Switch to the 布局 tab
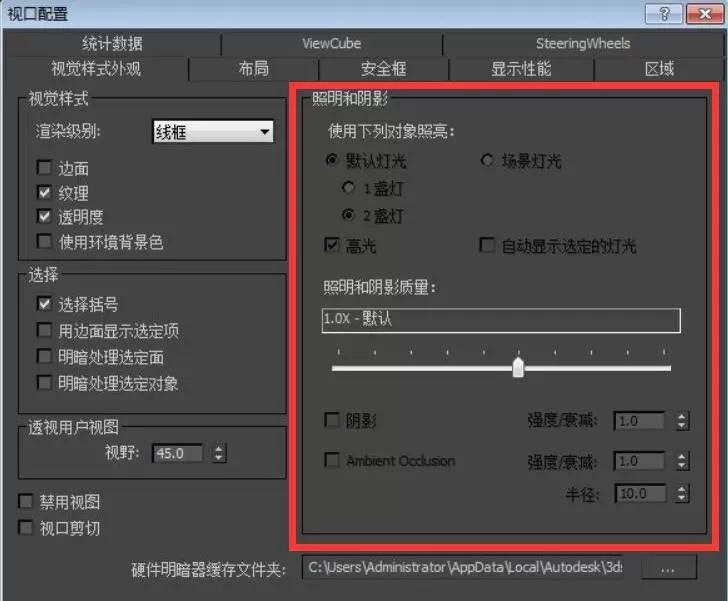 (254, 69)
